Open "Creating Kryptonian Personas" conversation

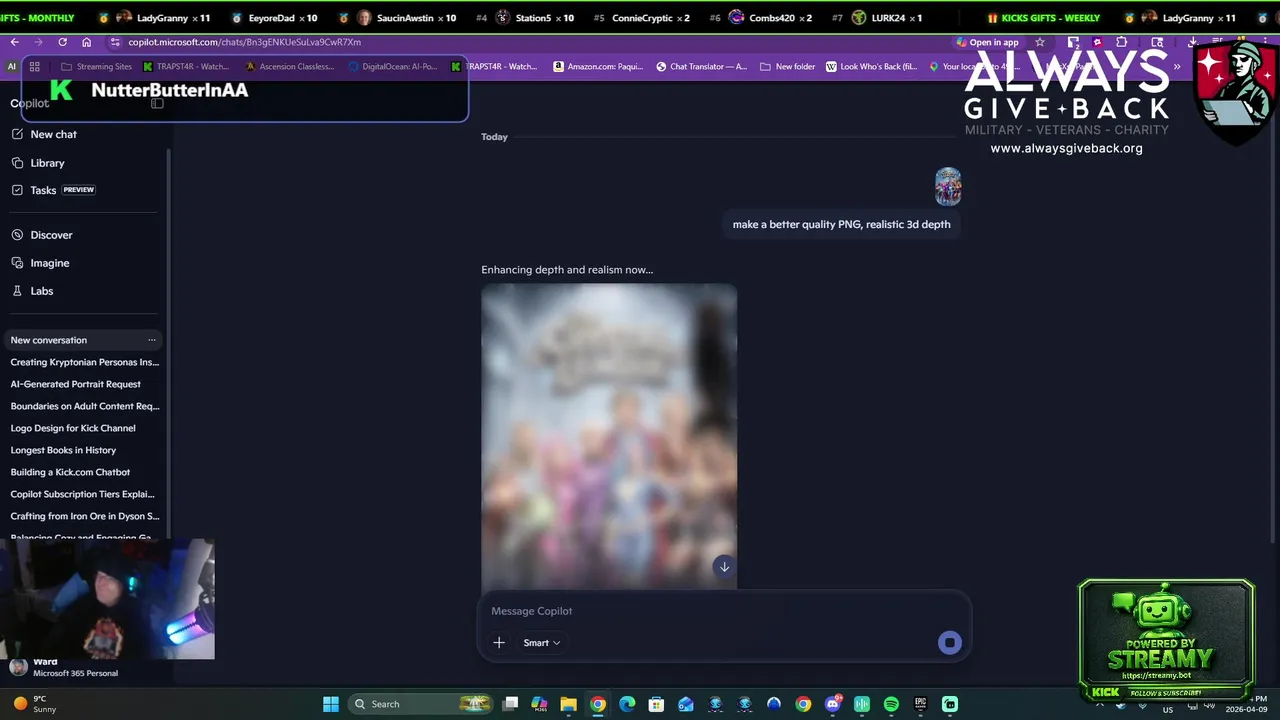click(84, 362)
